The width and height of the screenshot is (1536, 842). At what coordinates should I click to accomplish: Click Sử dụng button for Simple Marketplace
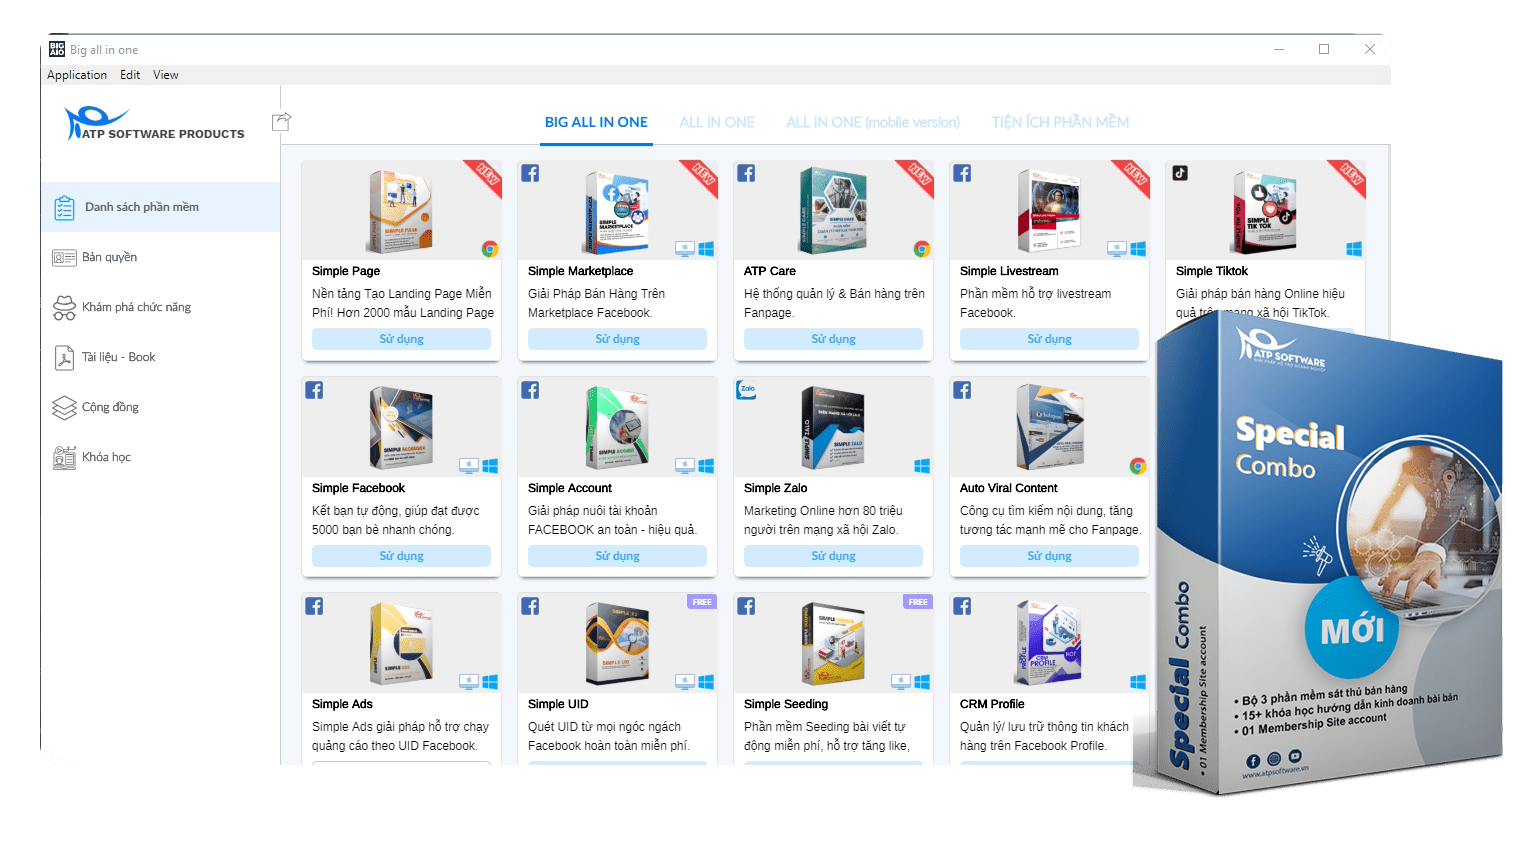click(617, 339)
